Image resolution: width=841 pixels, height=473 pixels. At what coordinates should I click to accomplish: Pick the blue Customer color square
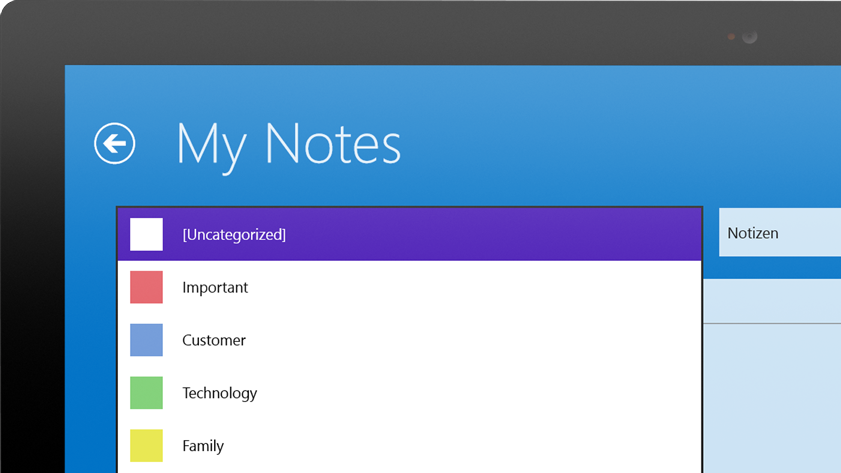[x=146, y=340]
